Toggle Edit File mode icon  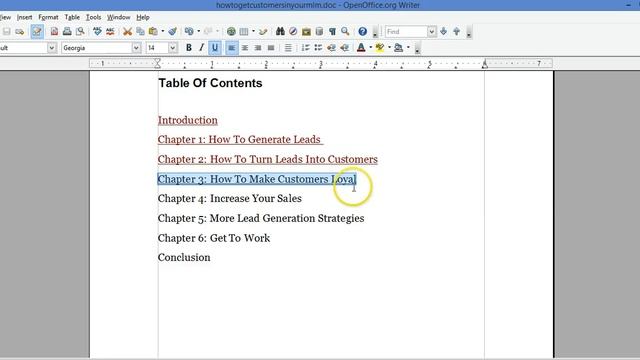(37, 31)
